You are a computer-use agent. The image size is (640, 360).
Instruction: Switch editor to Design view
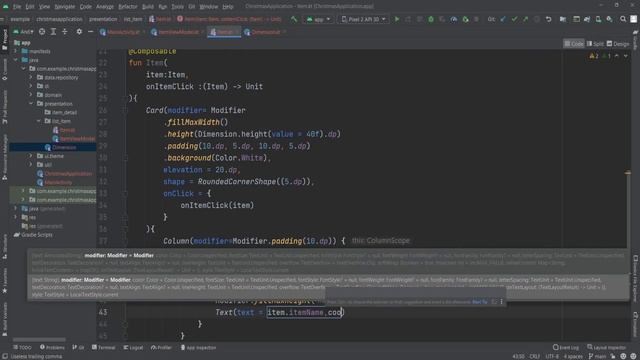618,44
